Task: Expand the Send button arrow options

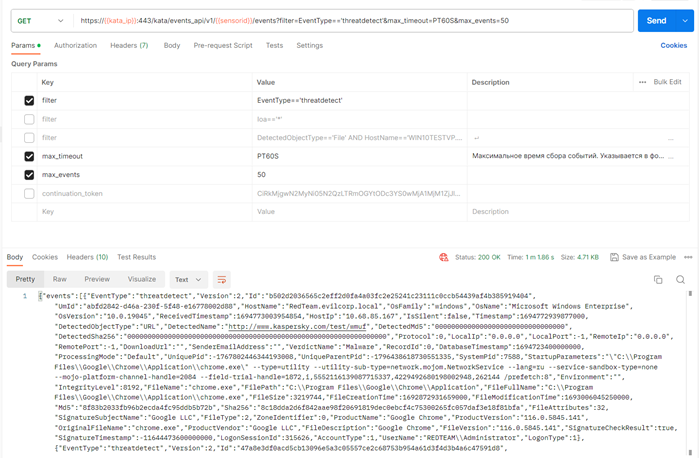Action: click(x=685, y=20)
